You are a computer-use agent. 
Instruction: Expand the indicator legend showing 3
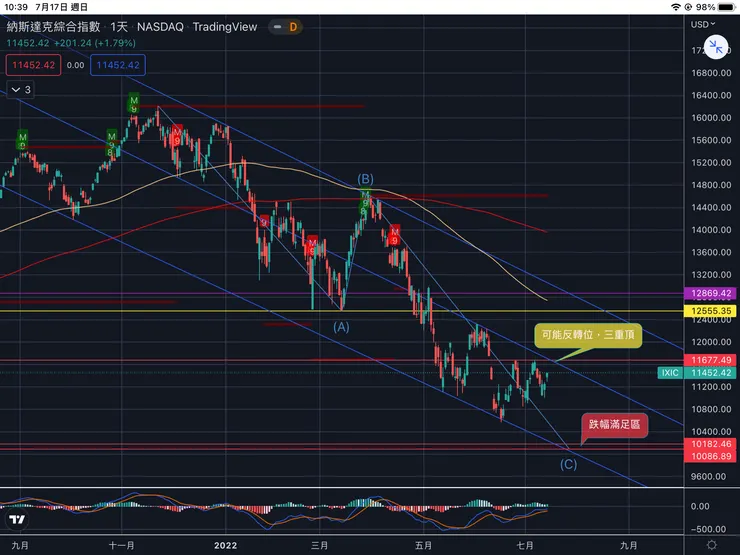coord(21,90)
